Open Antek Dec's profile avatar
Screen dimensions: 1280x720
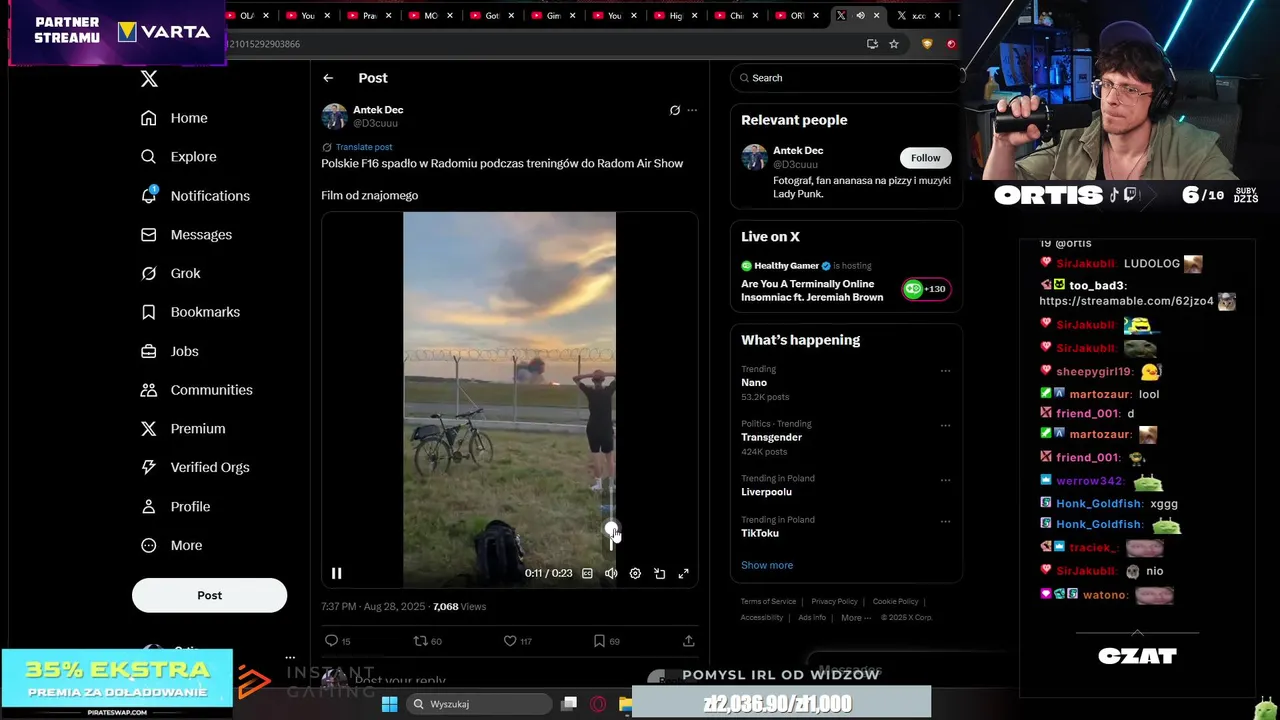tap(334, 116)
